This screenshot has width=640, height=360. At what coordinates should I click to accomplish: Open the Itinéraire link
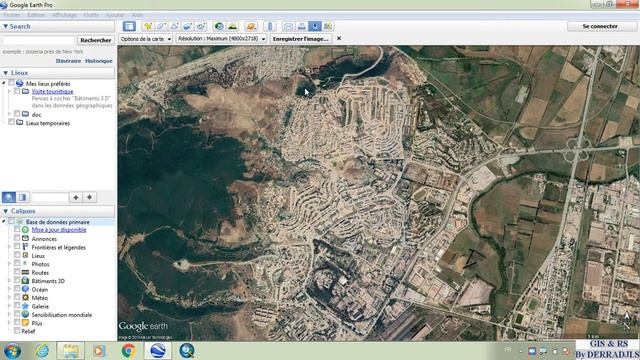[x=68, y=61]
